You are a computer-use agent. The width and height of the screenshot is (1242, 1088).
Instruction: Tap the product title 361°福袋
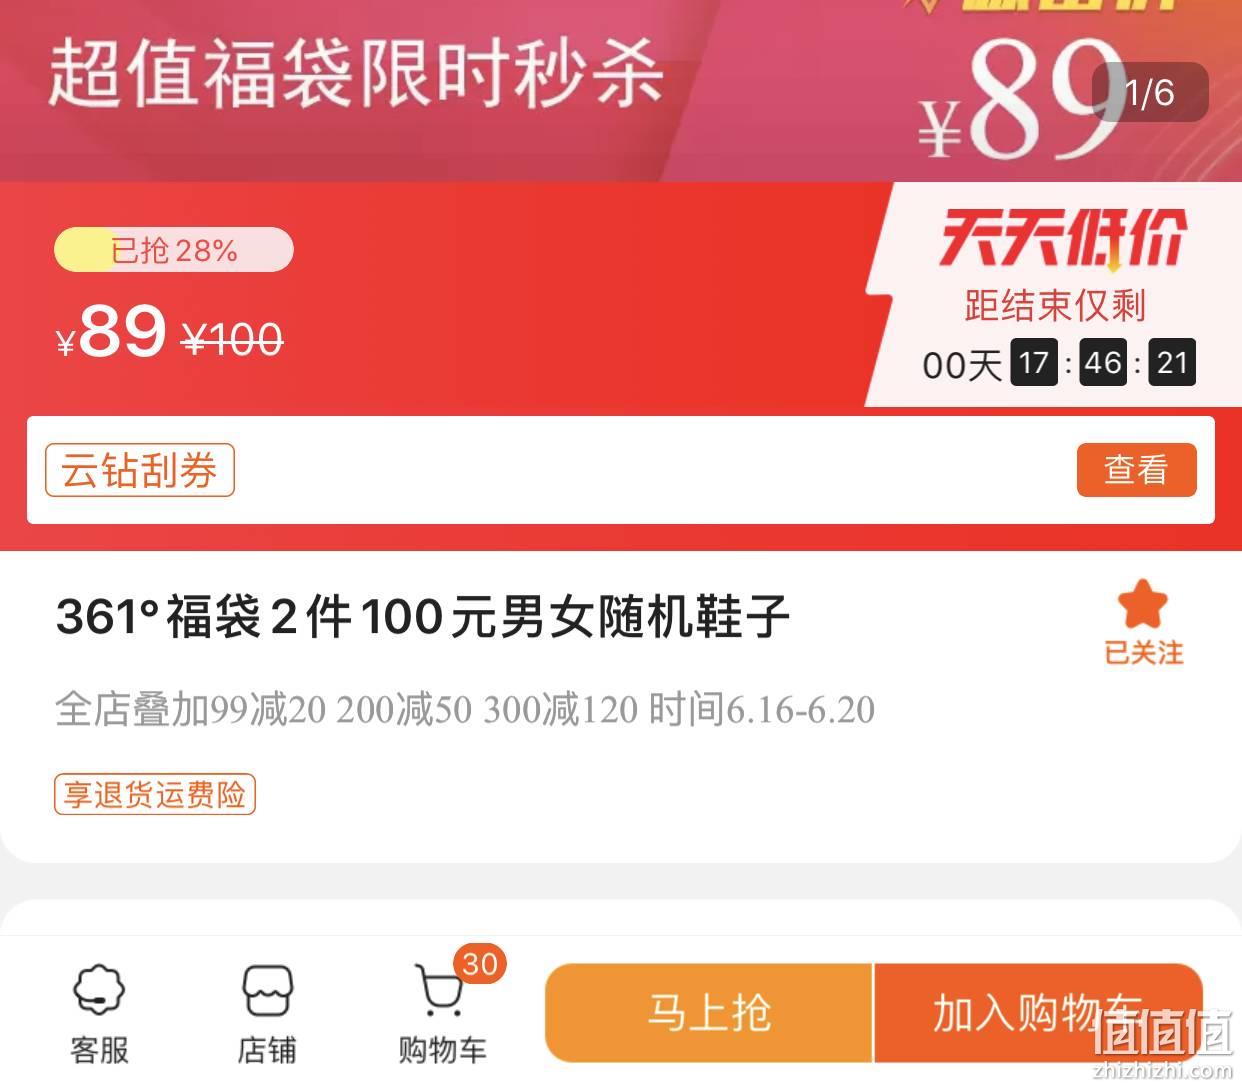pos(423,616)
